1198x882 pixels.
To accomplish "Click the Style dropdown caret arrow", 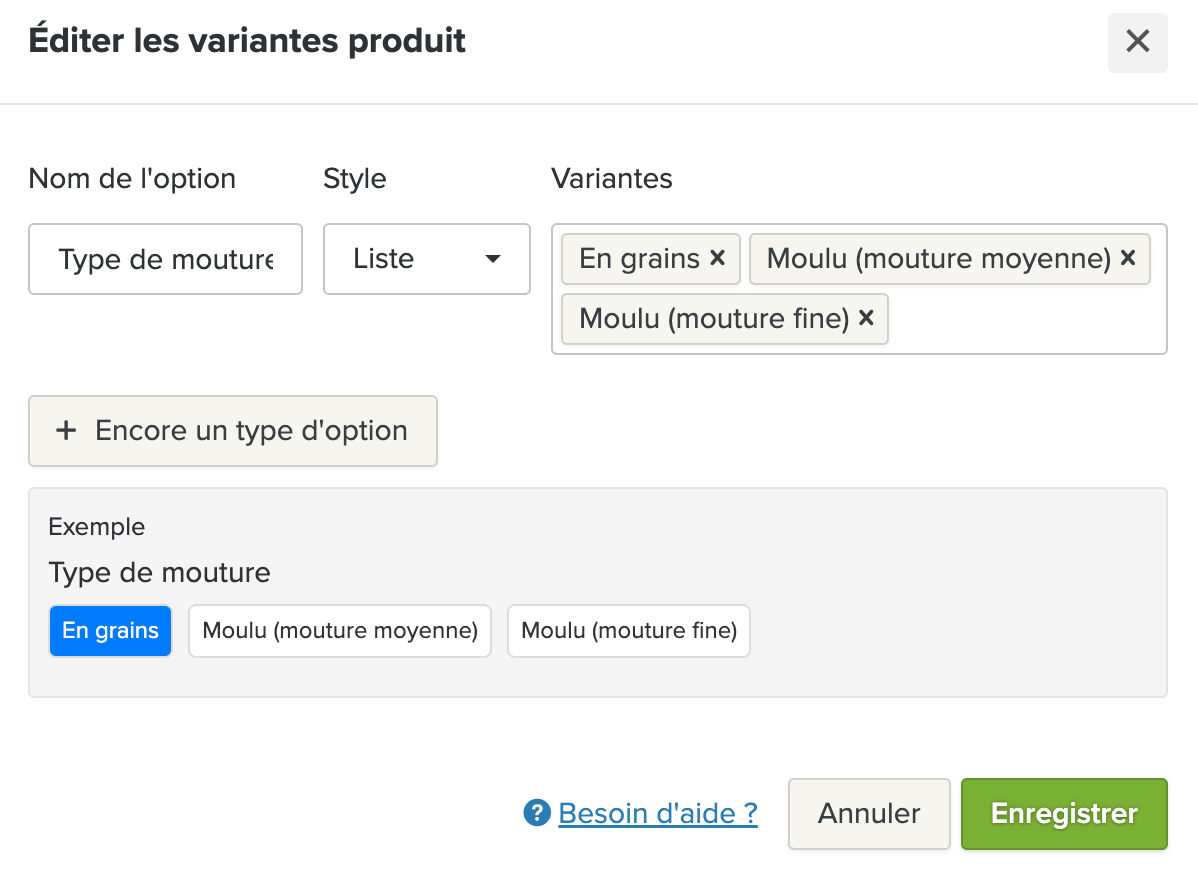I will (x=492, y=259).
